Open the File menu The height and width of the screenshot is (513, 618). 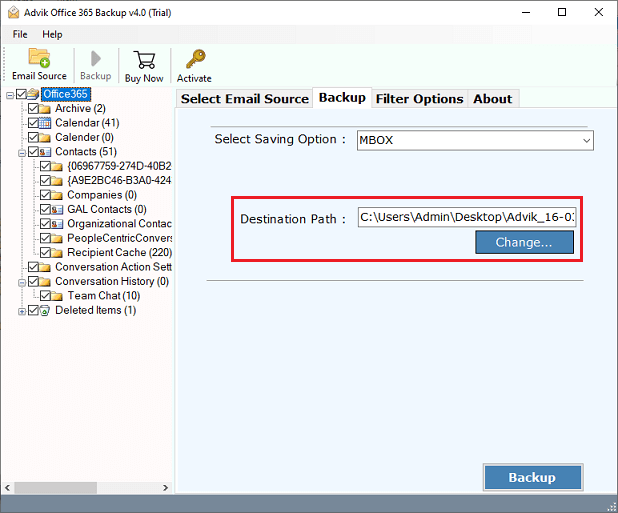click(x=20, y=34)
